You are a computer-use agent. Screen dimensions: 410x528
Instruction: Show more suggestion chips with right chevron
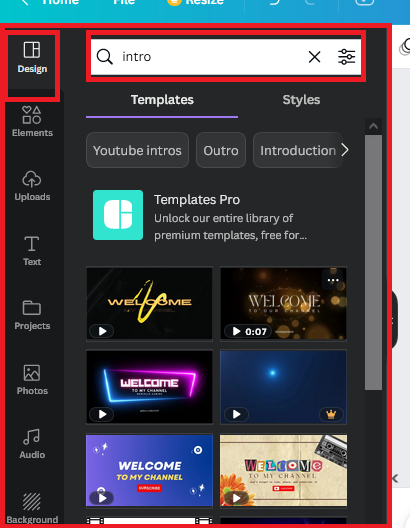[345, 150]
